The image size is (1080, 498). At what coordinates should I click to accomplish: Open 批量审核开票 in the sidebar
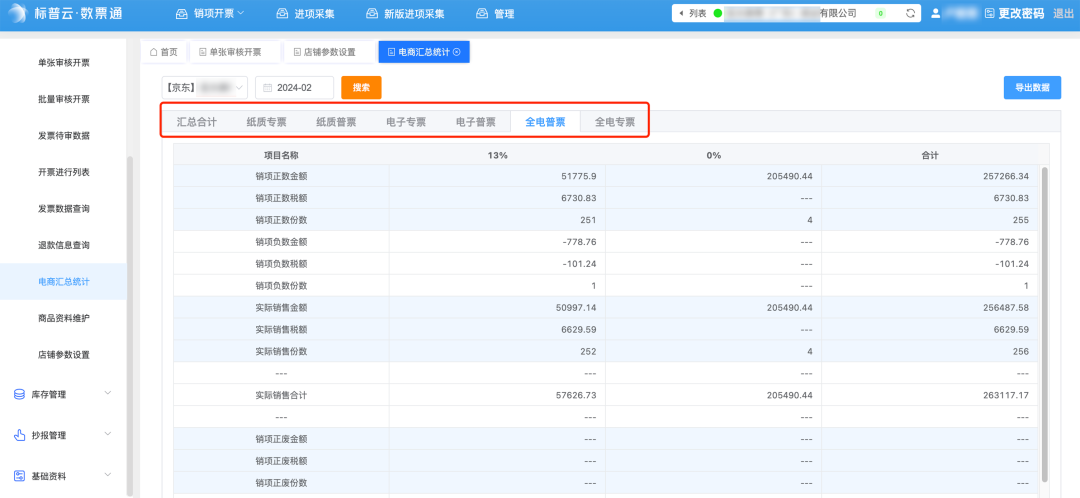pos(63,99)
